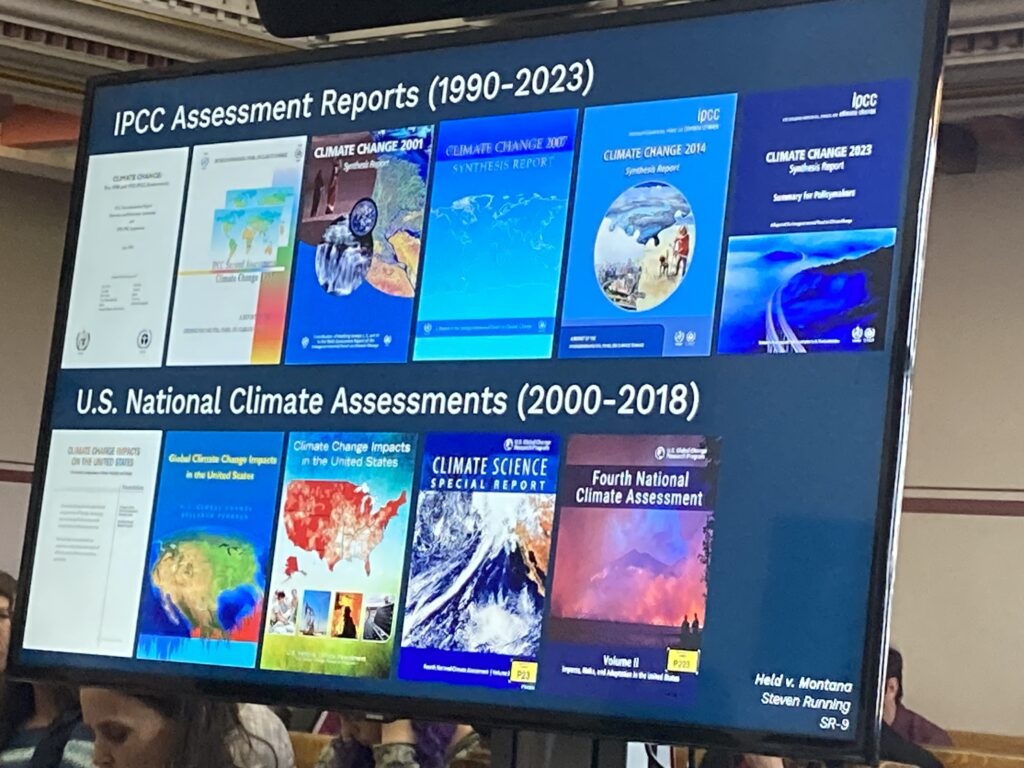Click the 'Steven Running' name text
This screenshot has height=768, width=1024.
[806, 702]
